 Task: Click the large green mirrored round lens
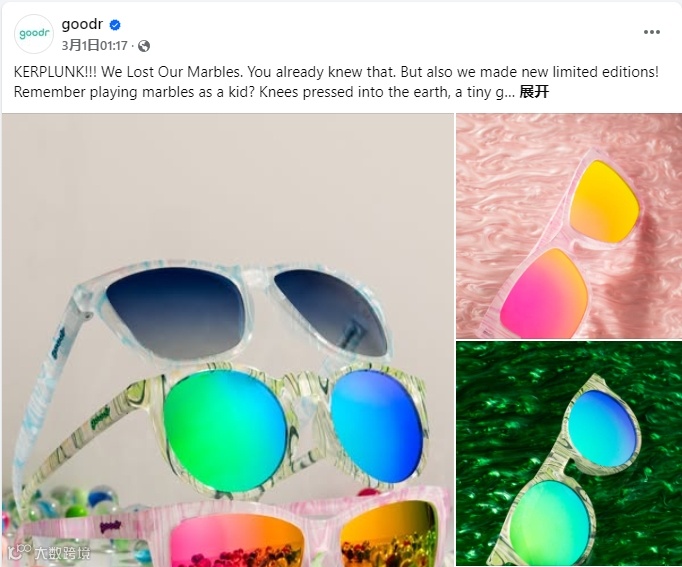coord(225,431)
